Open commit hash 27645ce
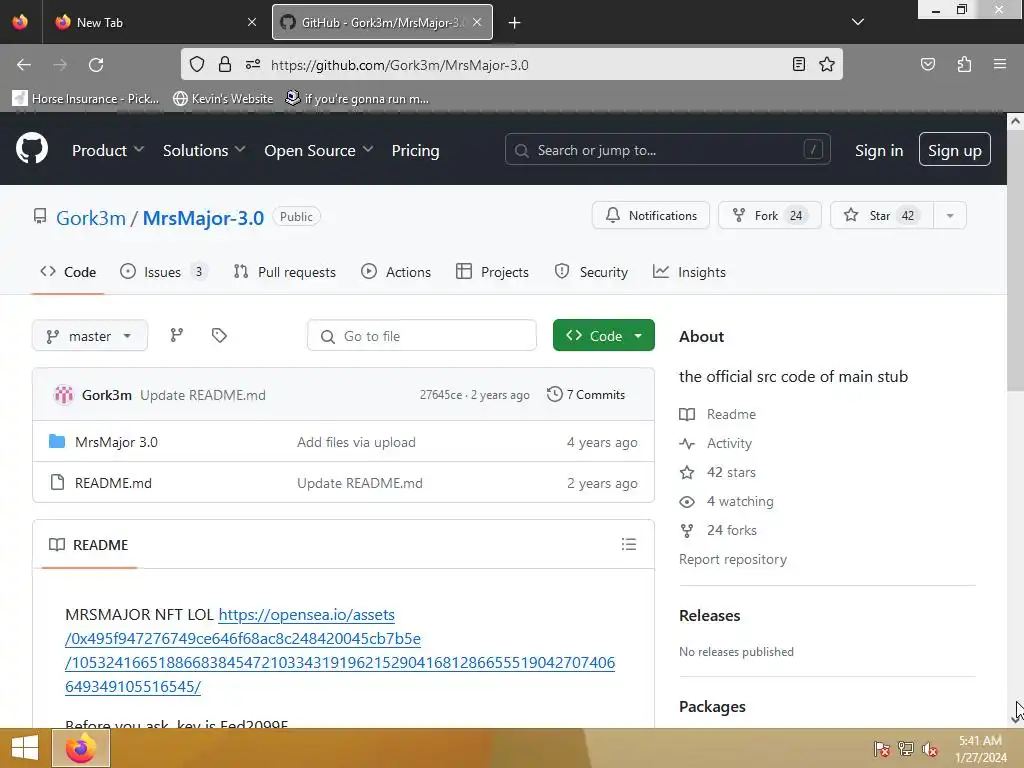Viewport: 1024px width, 768px height. [441, 395]
